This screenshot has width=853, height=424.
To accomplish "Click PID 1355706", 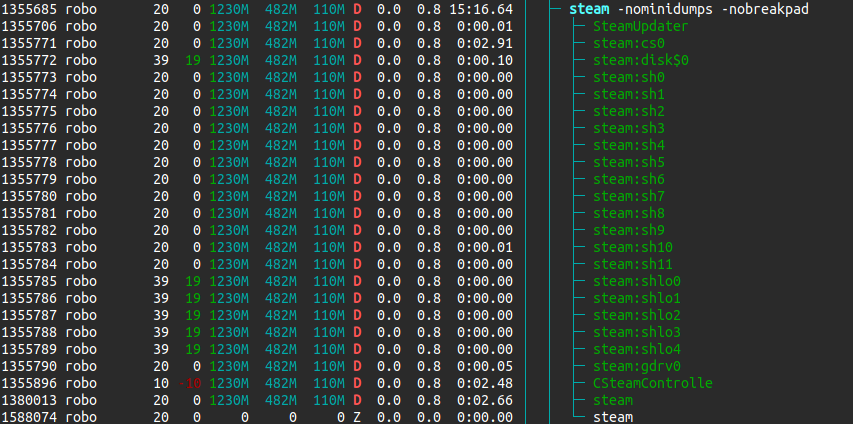I will (x=29, y=26).
